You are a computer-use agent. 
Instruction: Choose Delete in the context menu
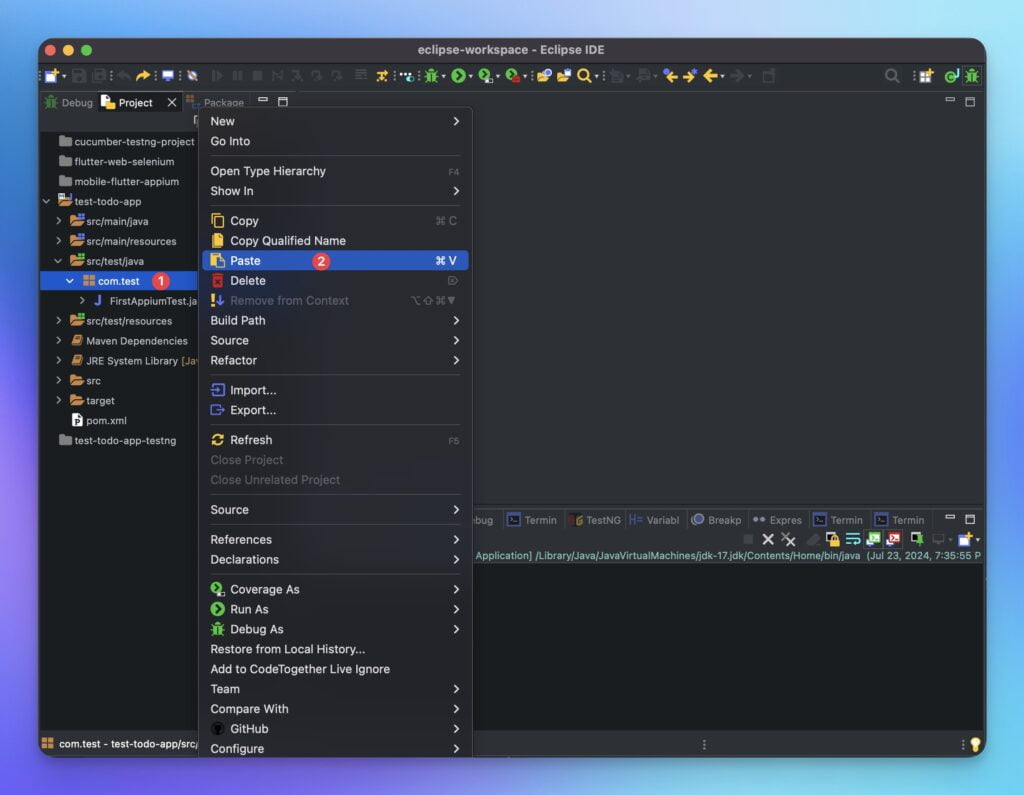click(x=334, y=280)
